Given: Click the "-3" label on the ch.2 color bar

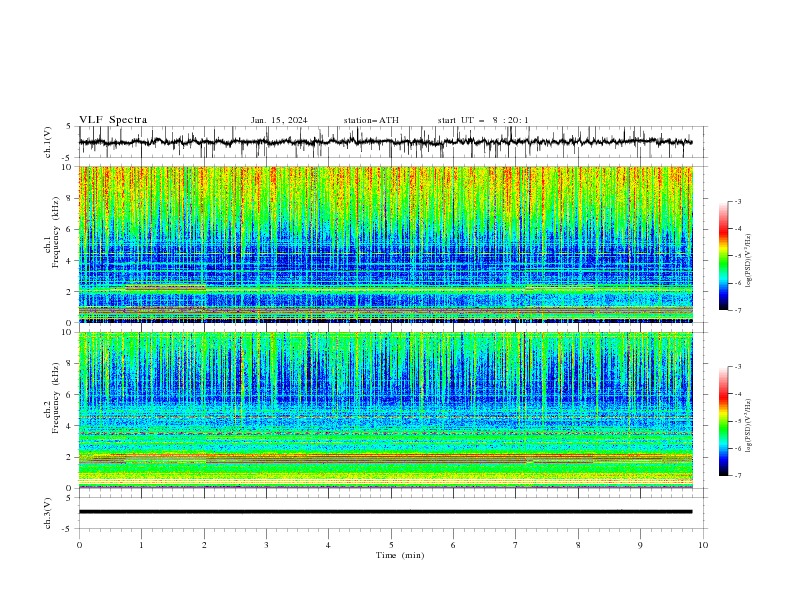Looking at the screenshot, I should [x=737, y=367].
